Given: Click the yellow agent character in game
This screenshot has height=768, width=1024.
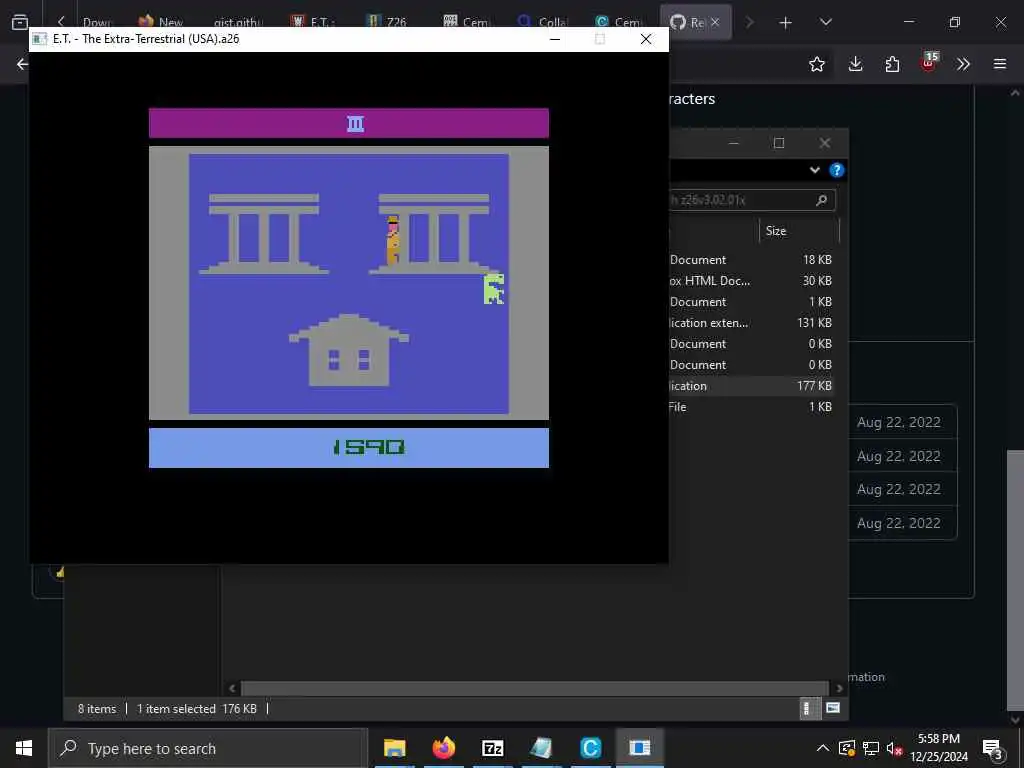Looking at the screenshot, I should (392, 240).
